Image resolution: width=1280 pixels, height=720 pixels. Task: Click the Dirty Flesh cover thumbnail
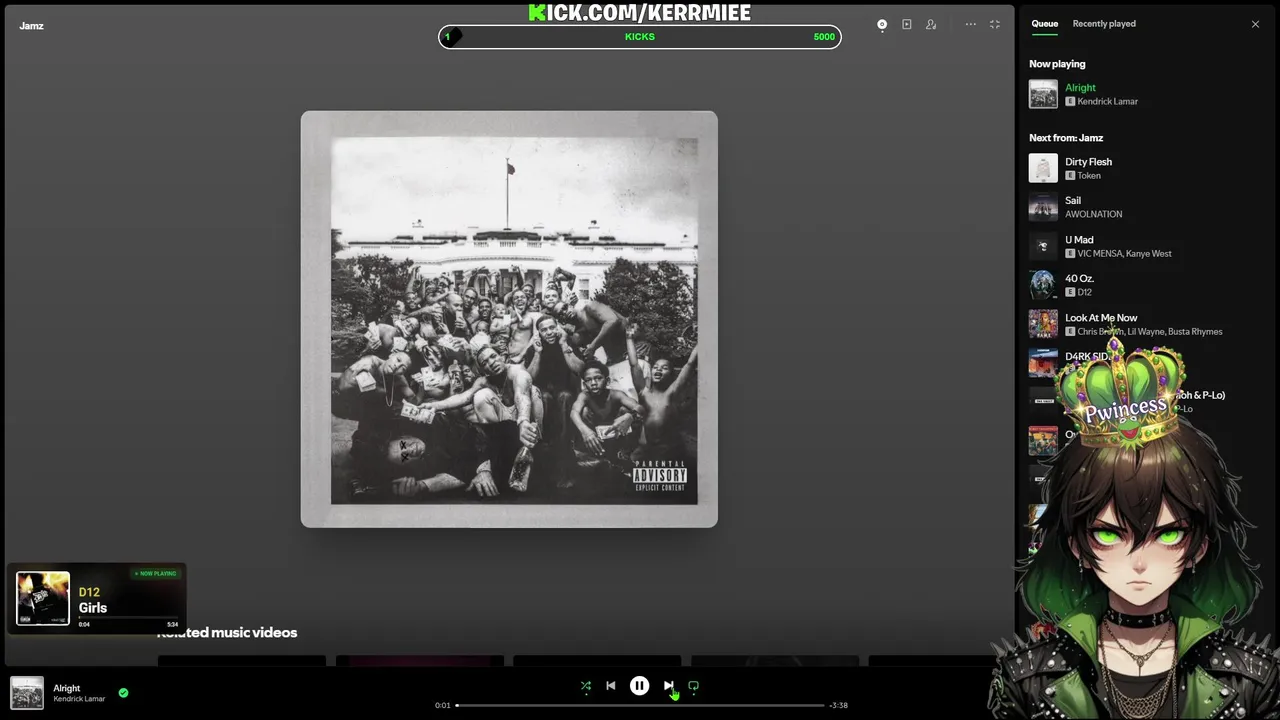[x=1043, y=168]
